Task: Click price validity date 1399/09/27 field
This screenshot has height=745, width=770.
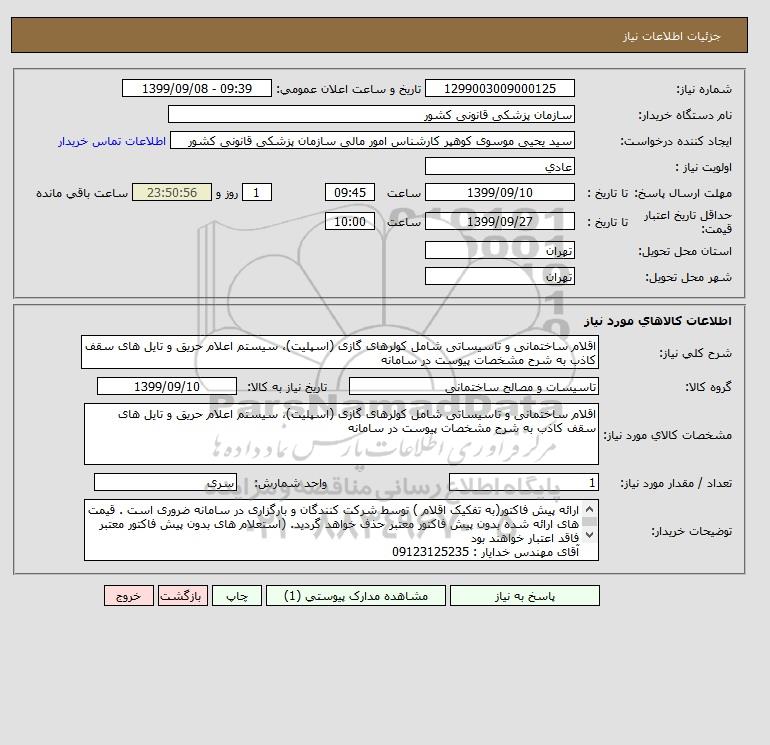Action: [x=499, y=221]
